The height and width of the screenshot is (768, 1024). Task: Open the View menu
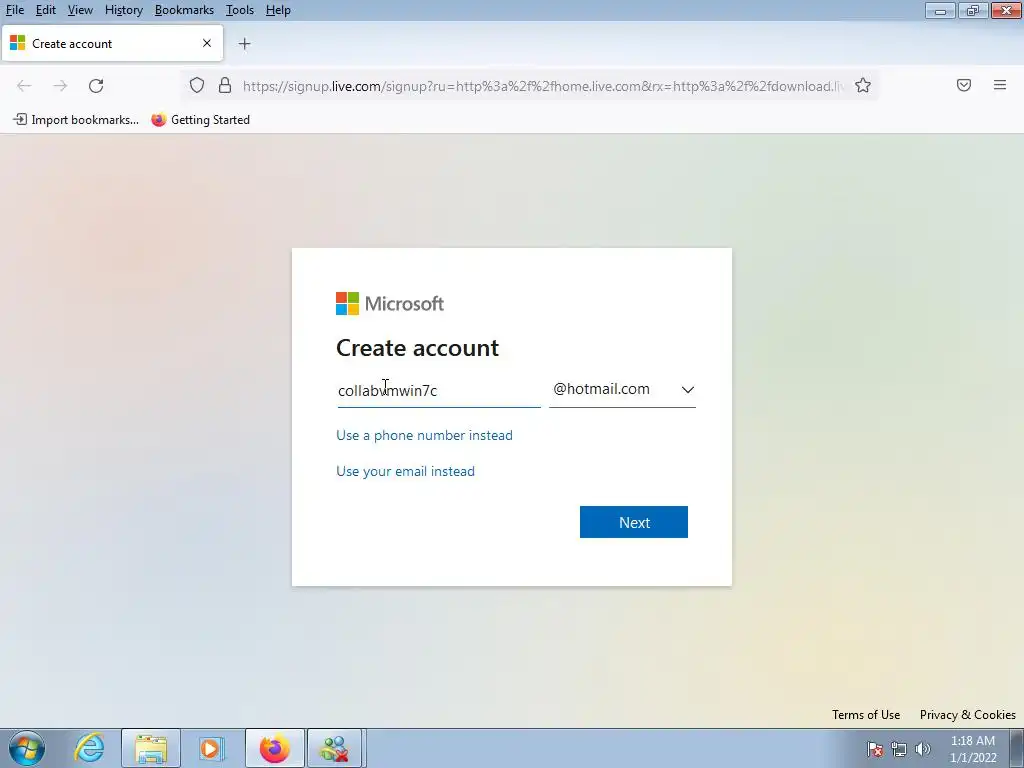pos(80,10)
